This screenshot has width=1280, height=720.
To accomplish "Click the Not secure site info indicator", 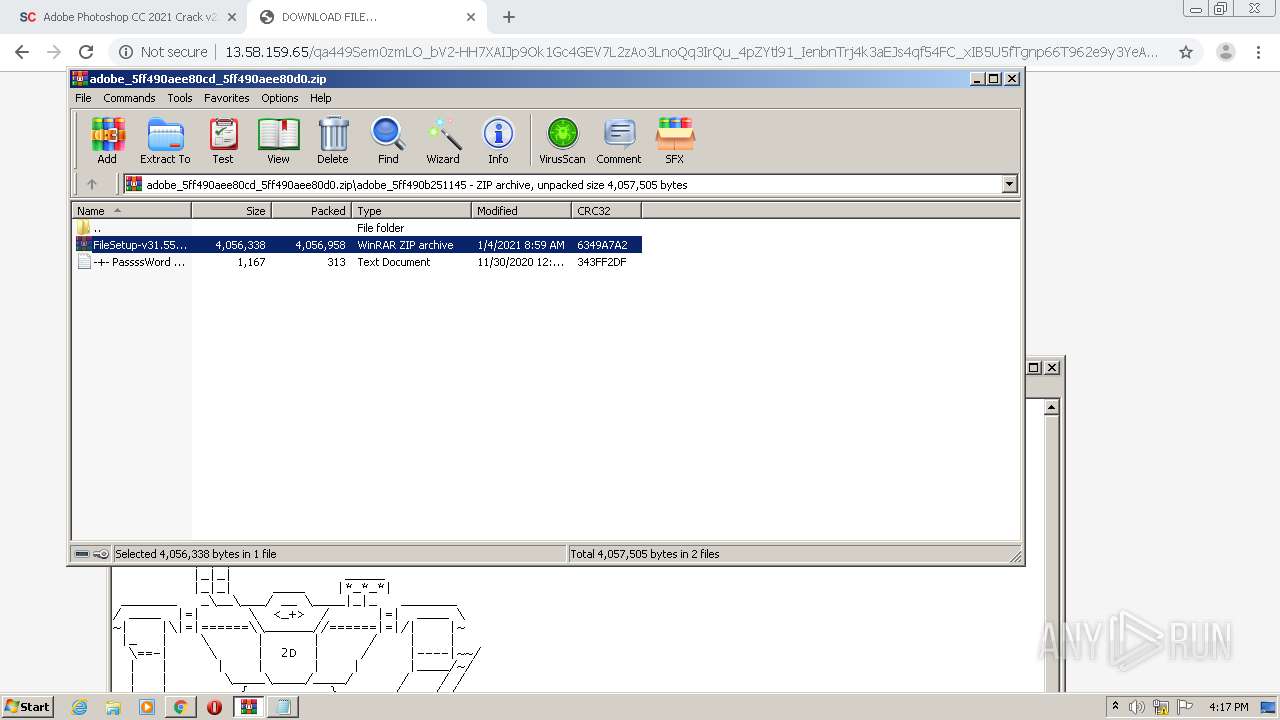I will (x=163, y=52).
